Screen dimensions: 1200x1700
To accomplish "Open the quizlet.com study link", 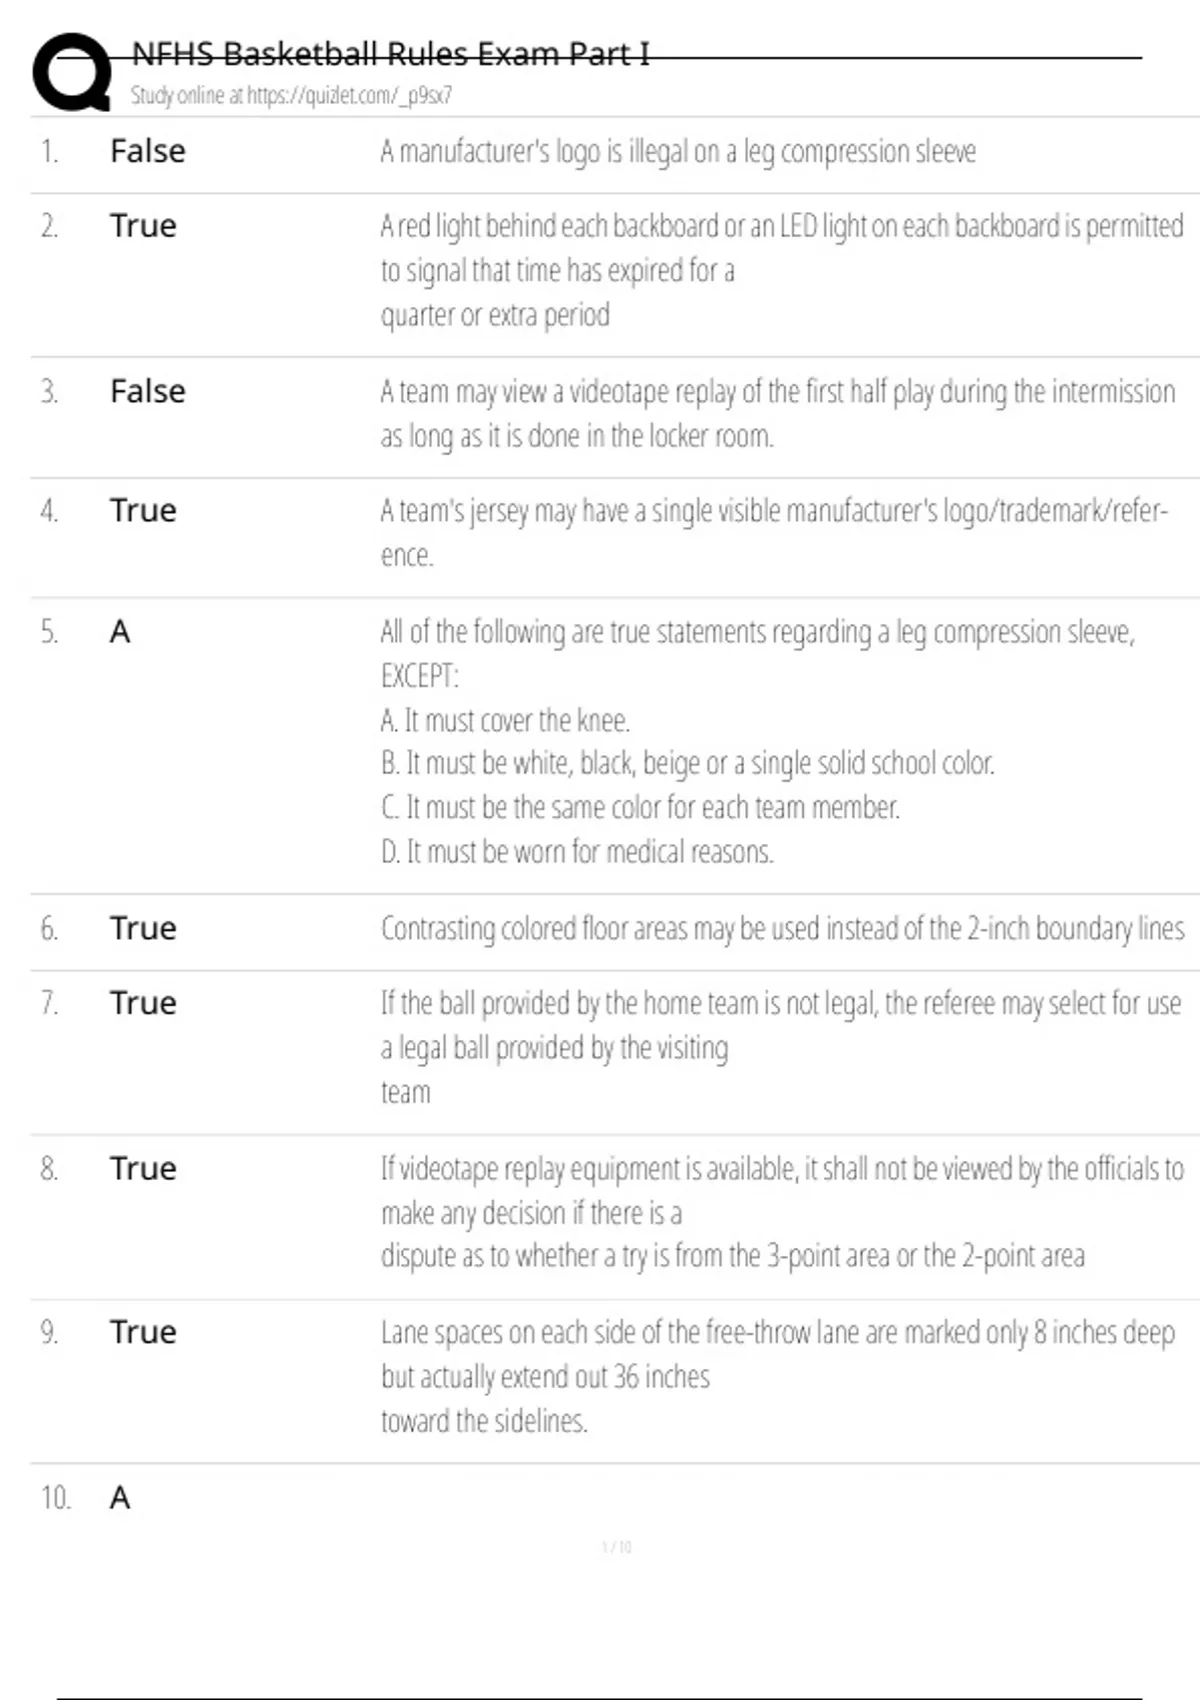I will [290, 95].
